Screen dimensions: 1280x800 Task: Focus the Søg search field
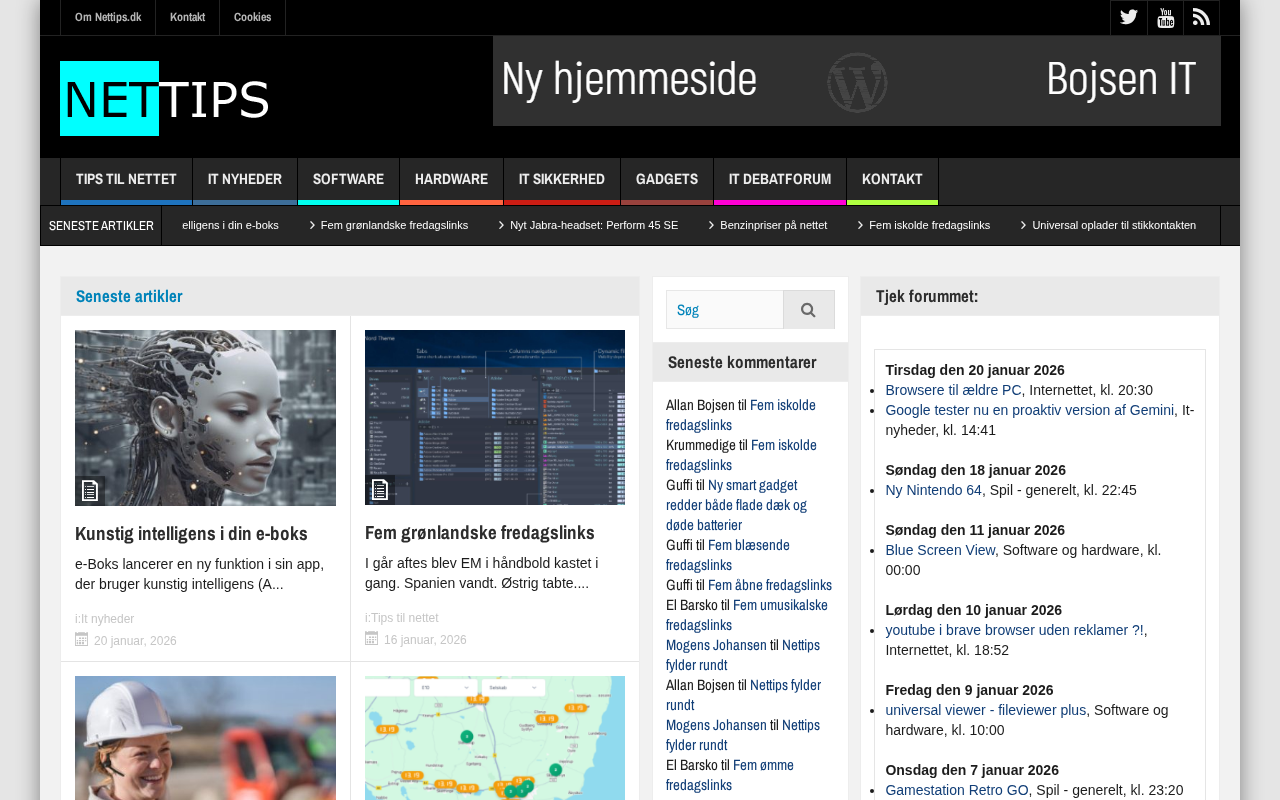pyautogui.click(x=725, y=310)
